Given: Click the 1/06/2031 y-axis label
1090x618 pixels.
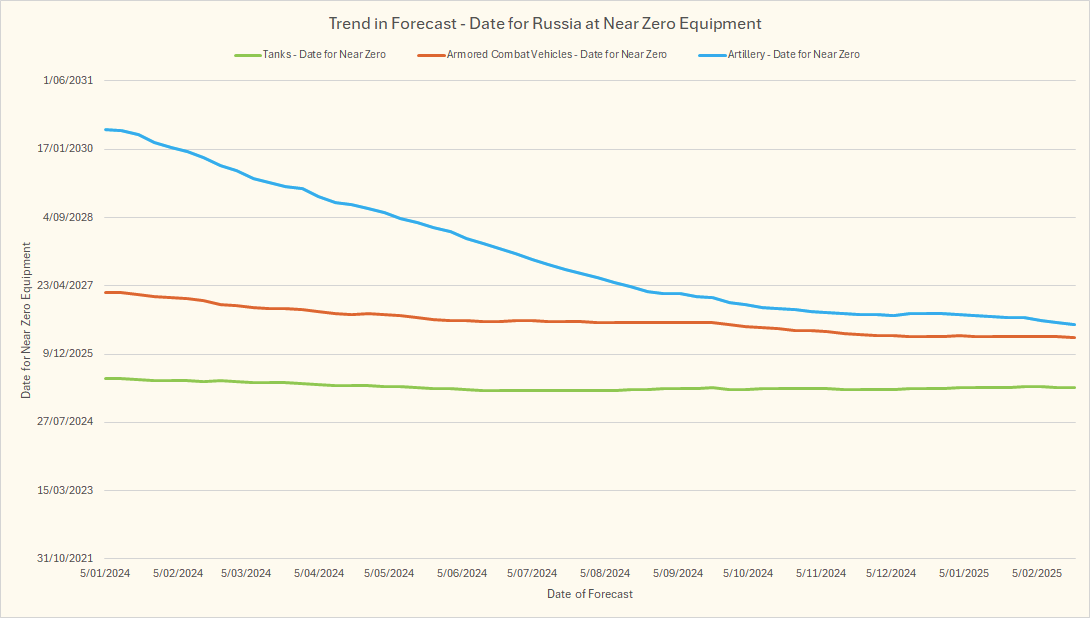Looking at the screenshot, I should coord(68,80).
